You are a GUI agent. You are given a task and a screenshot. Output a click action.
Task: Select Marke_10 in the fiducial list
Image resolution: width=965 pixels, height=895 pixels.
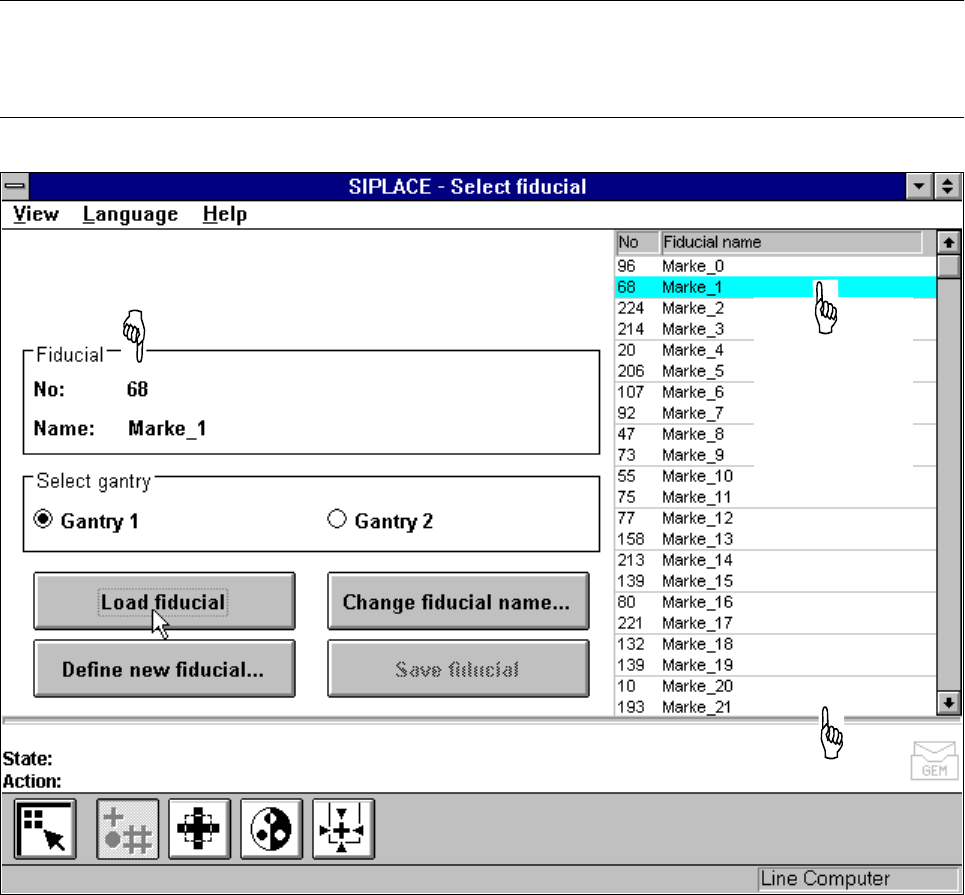(x=775, y=476)
